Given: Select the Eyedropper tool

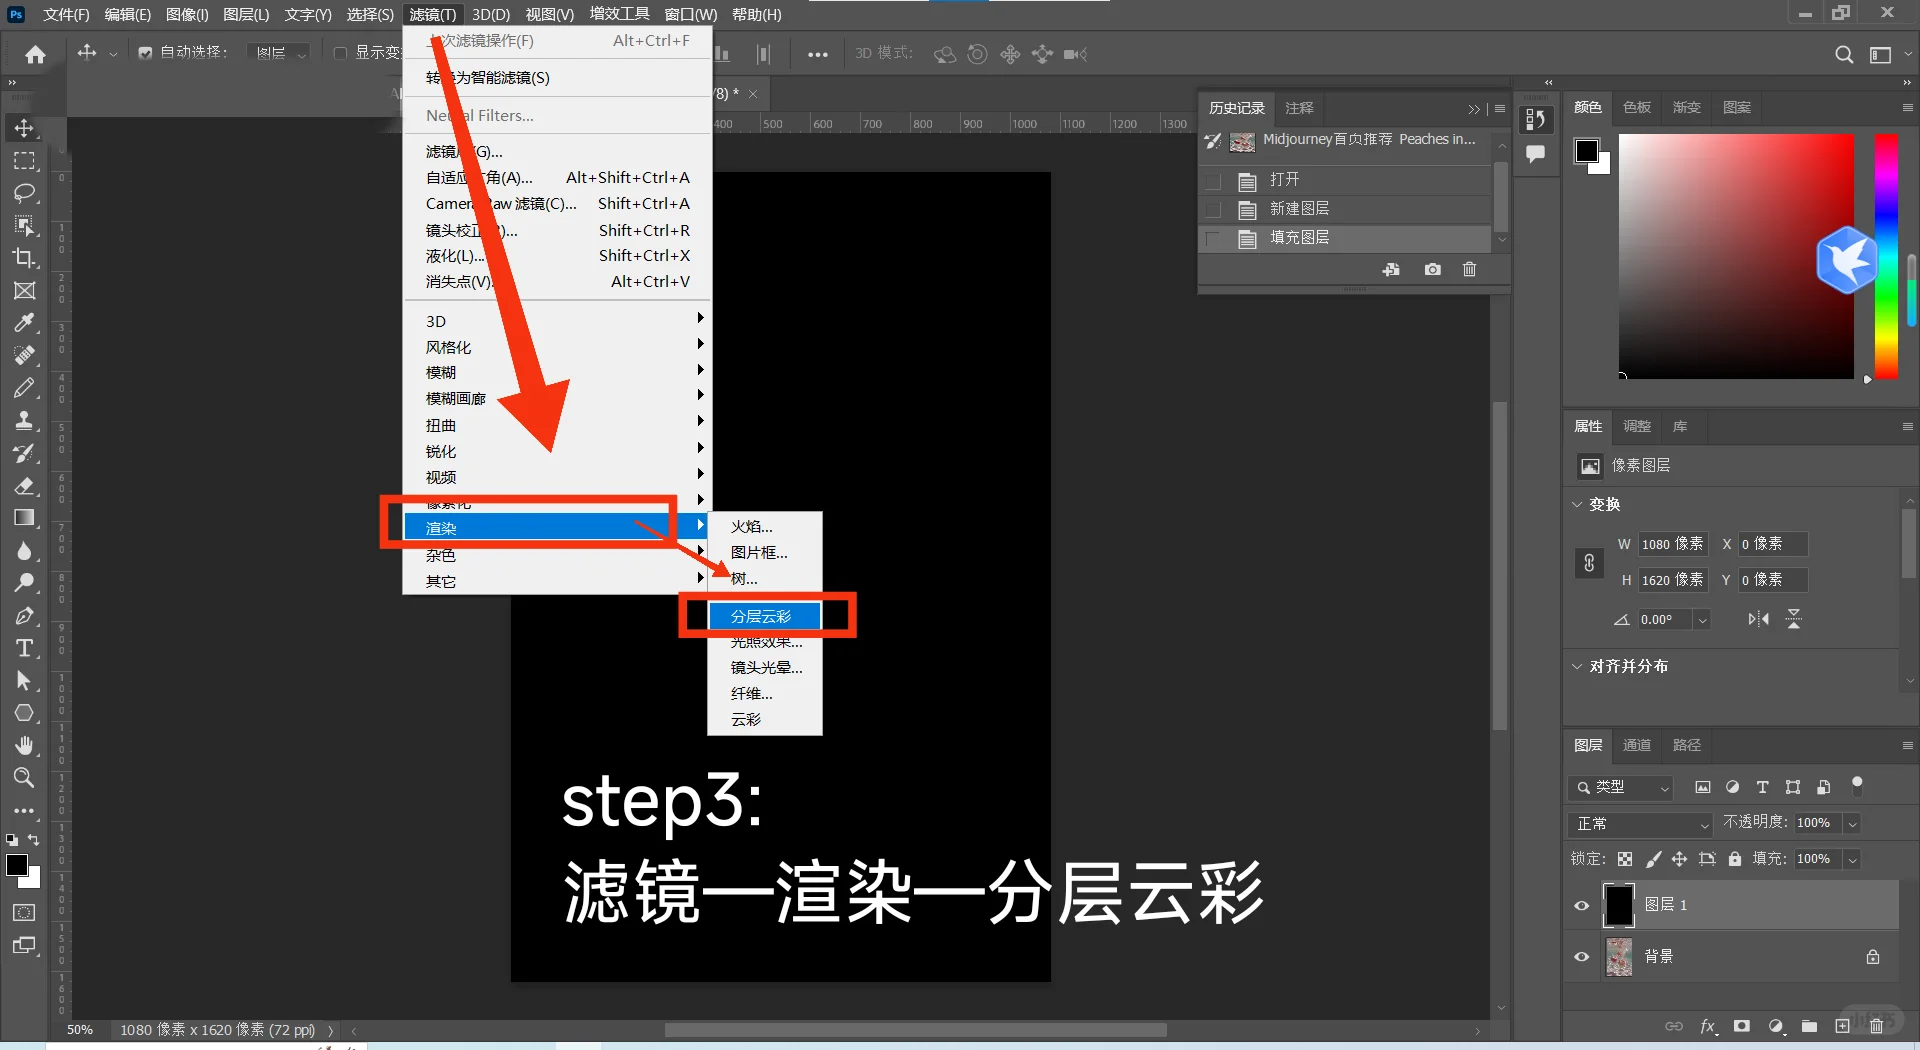Looking at the screenshot, I should [x=24, y=323].
